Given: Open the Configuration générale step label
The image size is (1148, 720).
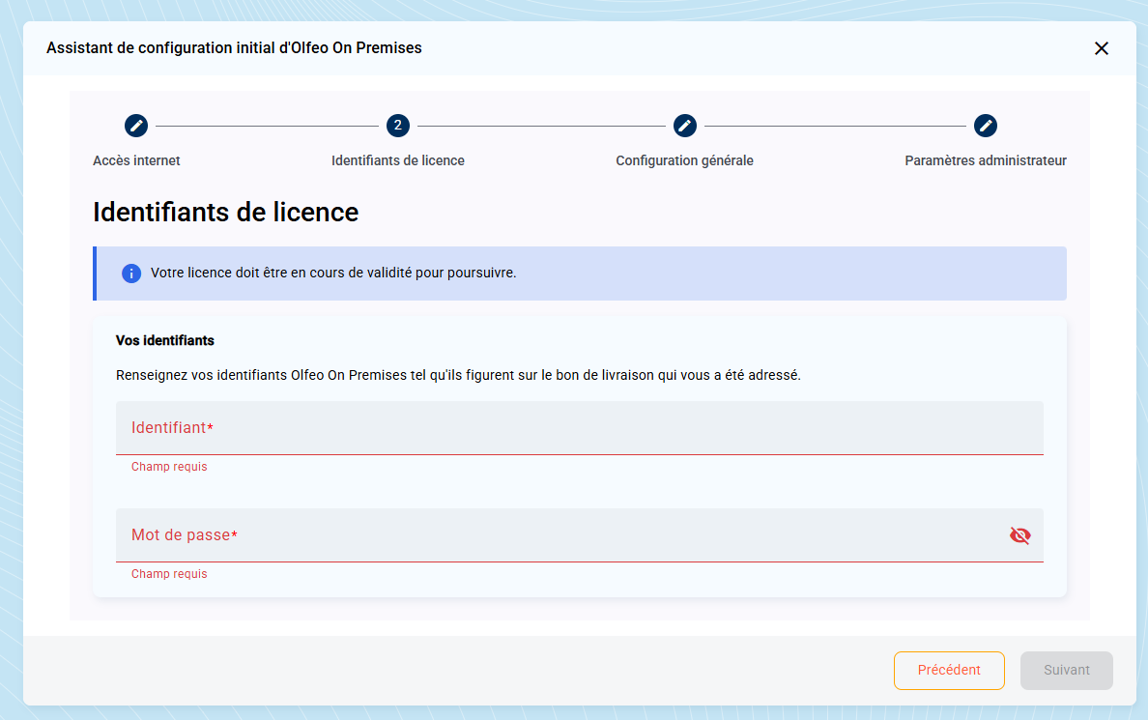Looking at the screenshot, I should (x=684, y=161).
